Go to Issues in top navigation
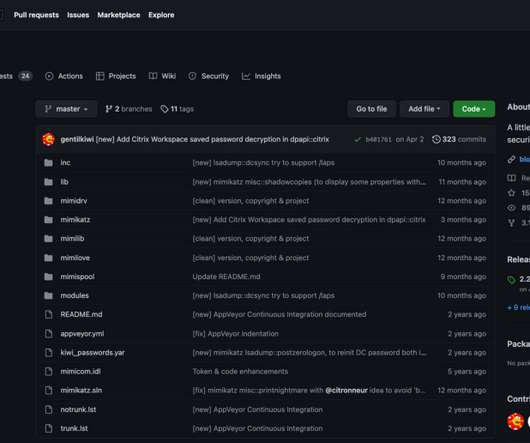The height and width of the screenshot is (443, 530). click(x=78, y=15)
